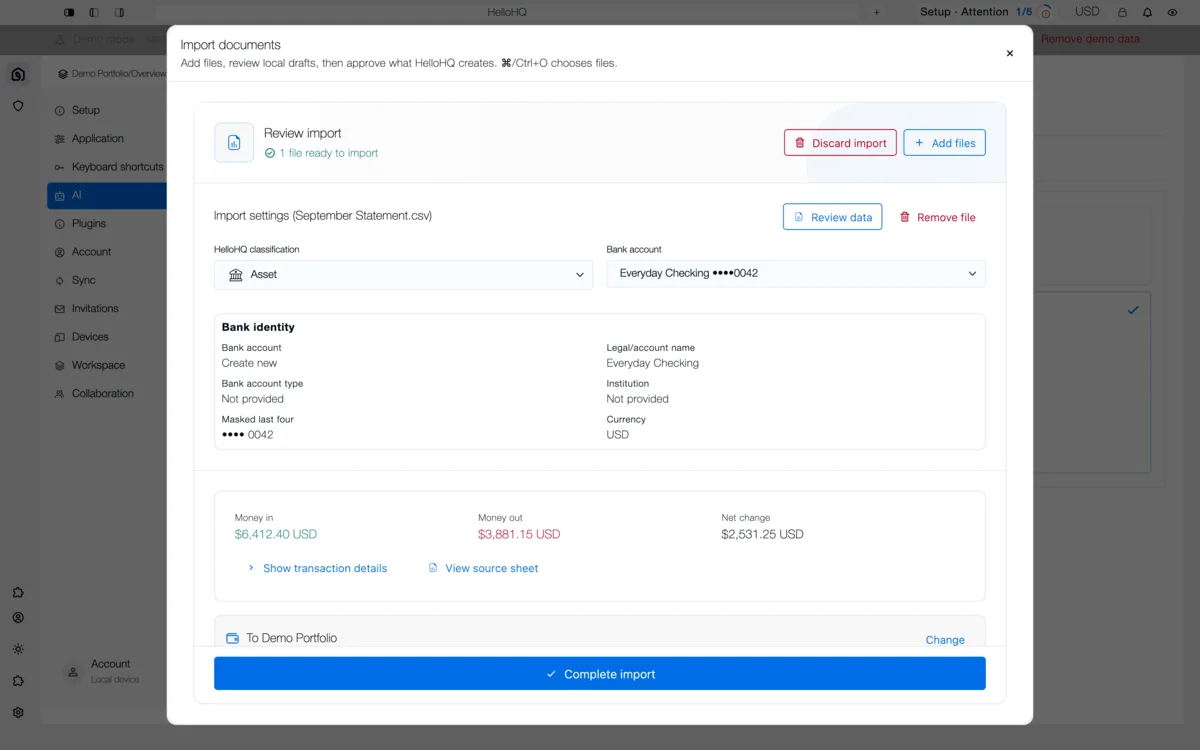
Task: Click the blue checkmark behind the dialog
Action: (x=1133, y=310)
